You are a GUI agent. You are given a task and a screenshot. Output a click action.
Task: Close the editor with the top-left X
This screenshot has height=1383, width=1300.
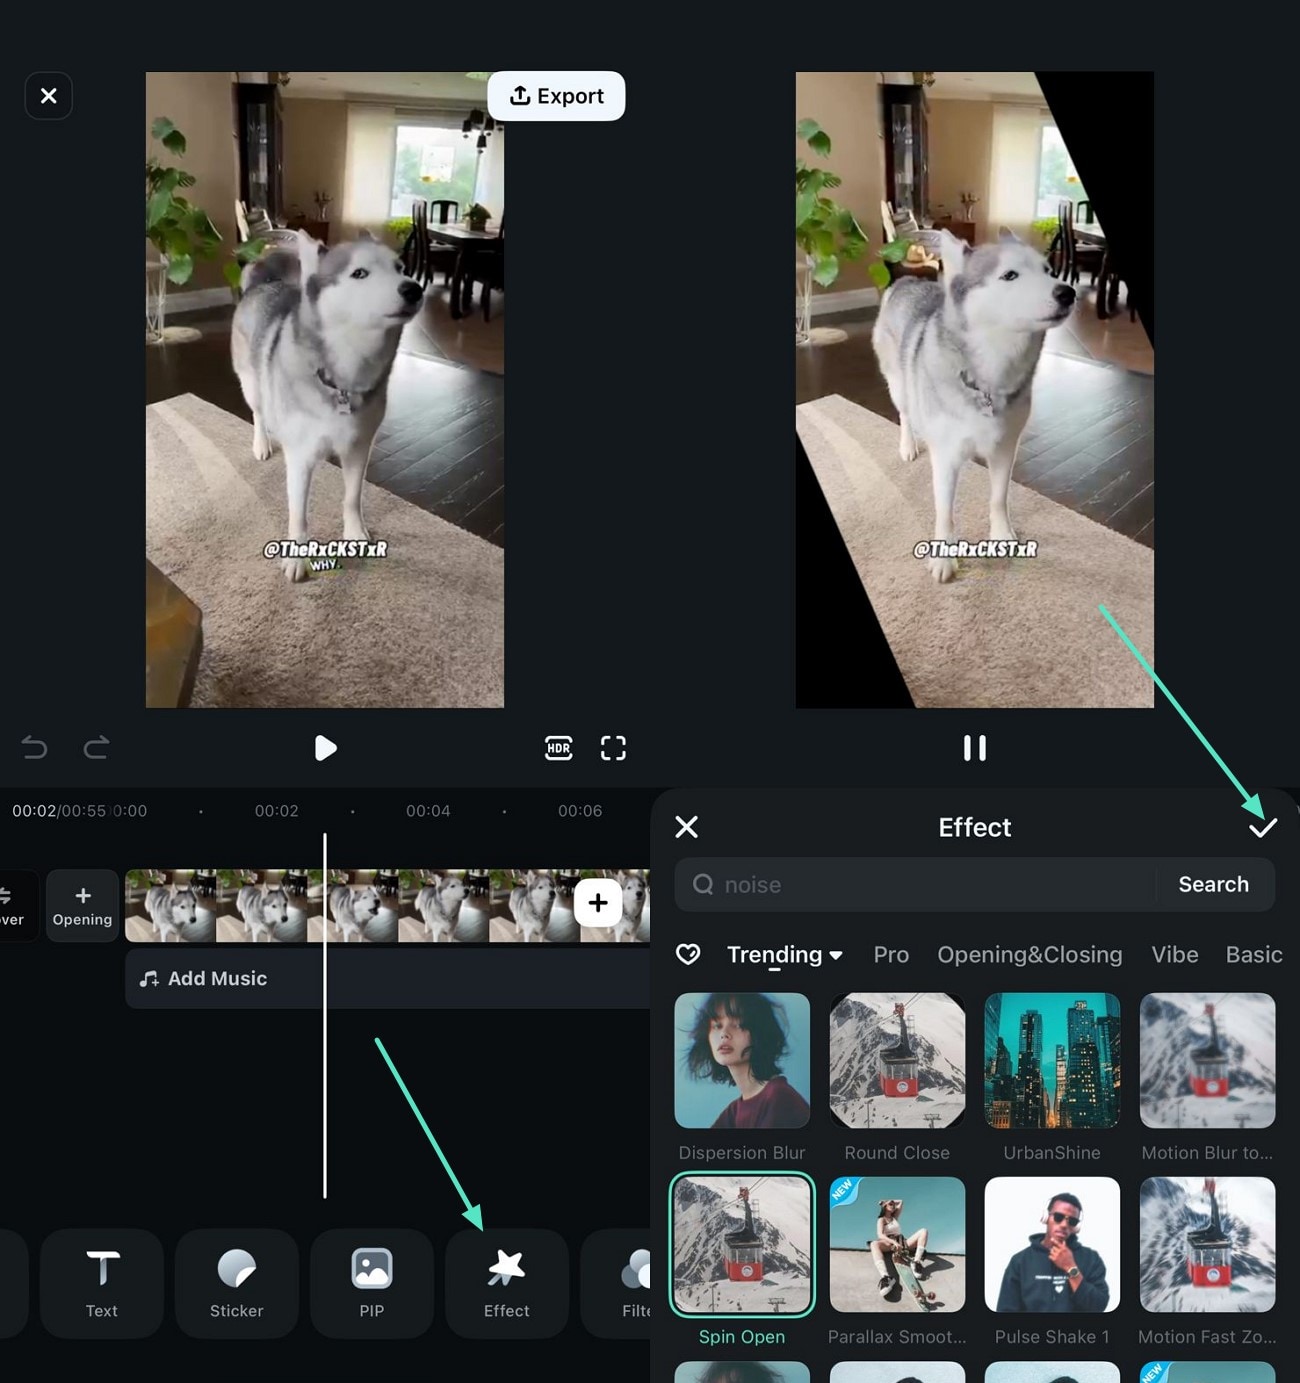[48, 96]
